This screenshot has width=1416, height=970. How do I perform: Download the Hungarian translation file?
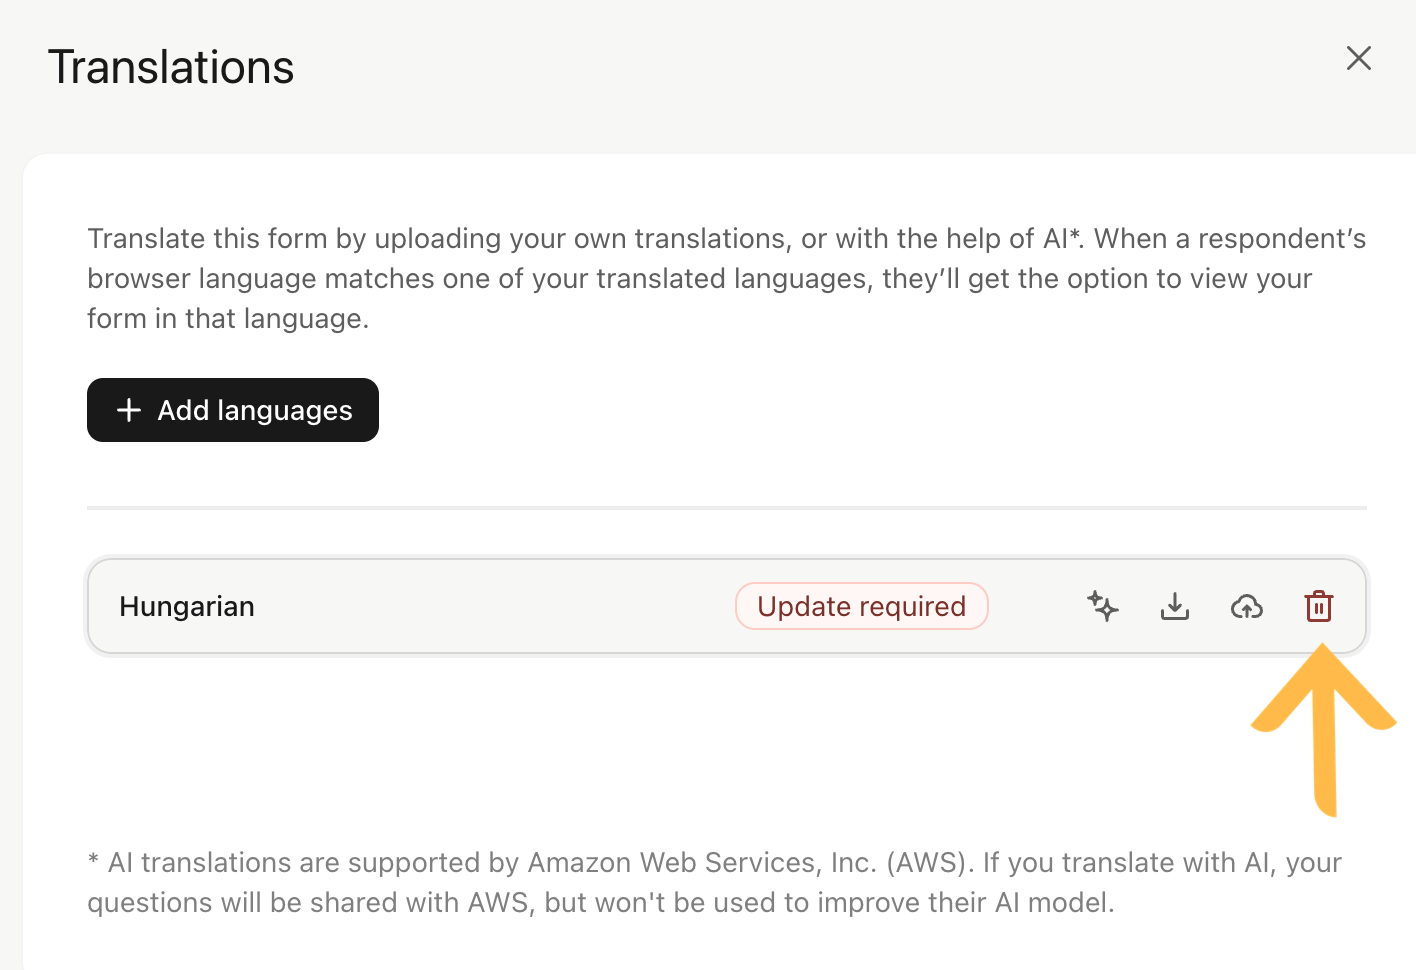click(1175, 606)
